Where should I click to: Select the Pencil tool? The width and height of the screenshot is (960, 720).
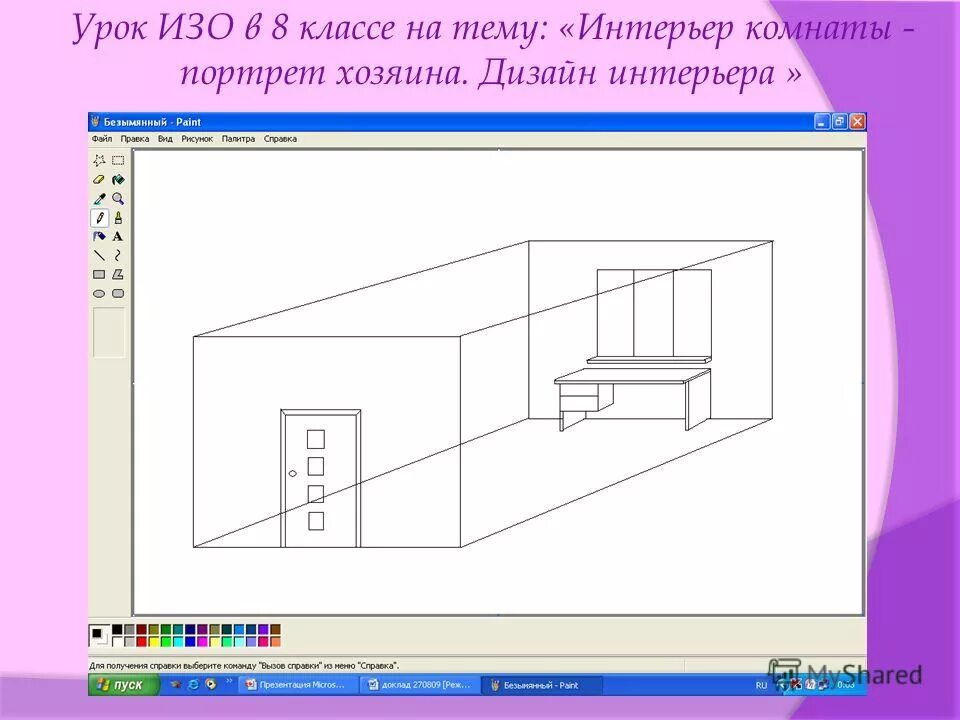tap(99, 217)
